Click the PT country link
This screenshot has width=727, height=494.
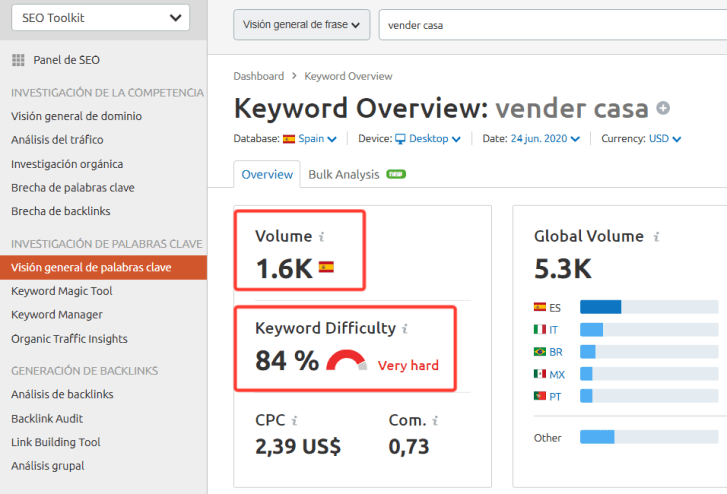click(x=555, y=397)
